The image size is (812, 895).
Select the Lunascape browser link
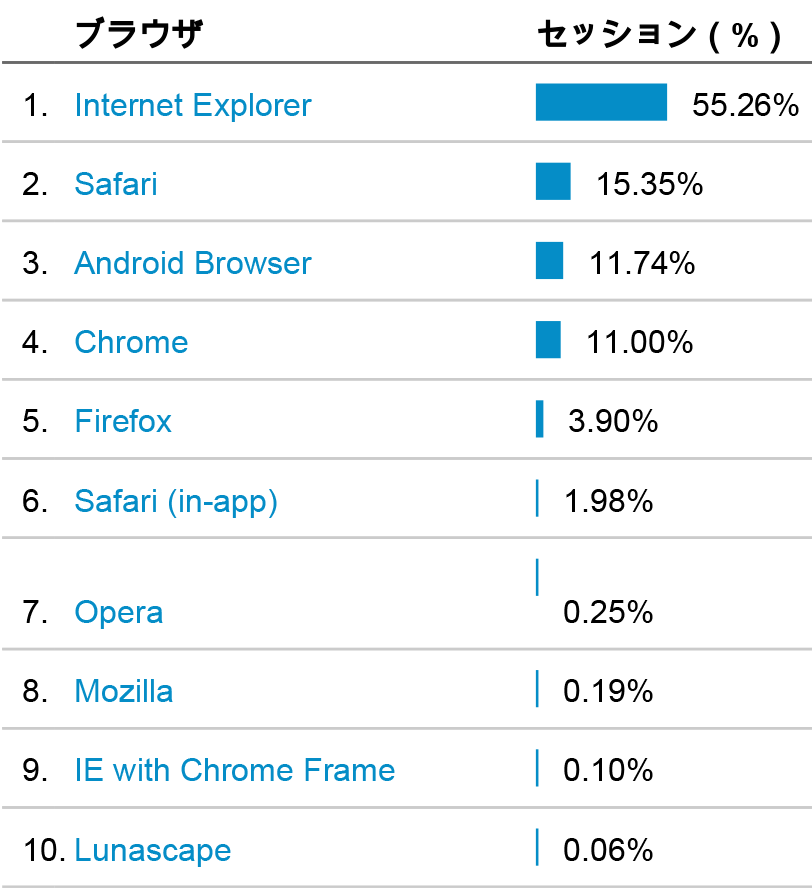153,850
